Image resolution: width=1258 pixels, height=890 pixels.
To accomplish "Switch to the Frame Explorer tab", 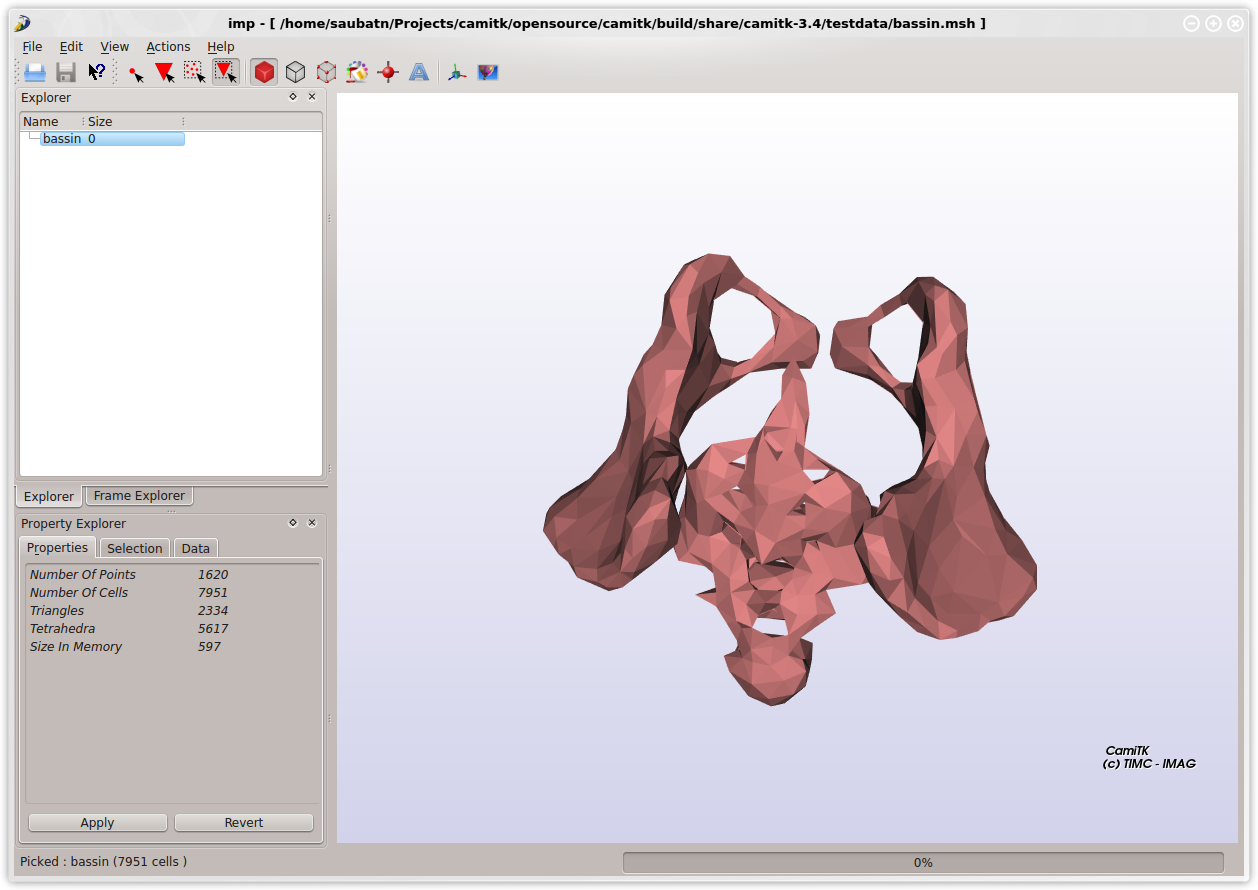I will pos(139,496).
